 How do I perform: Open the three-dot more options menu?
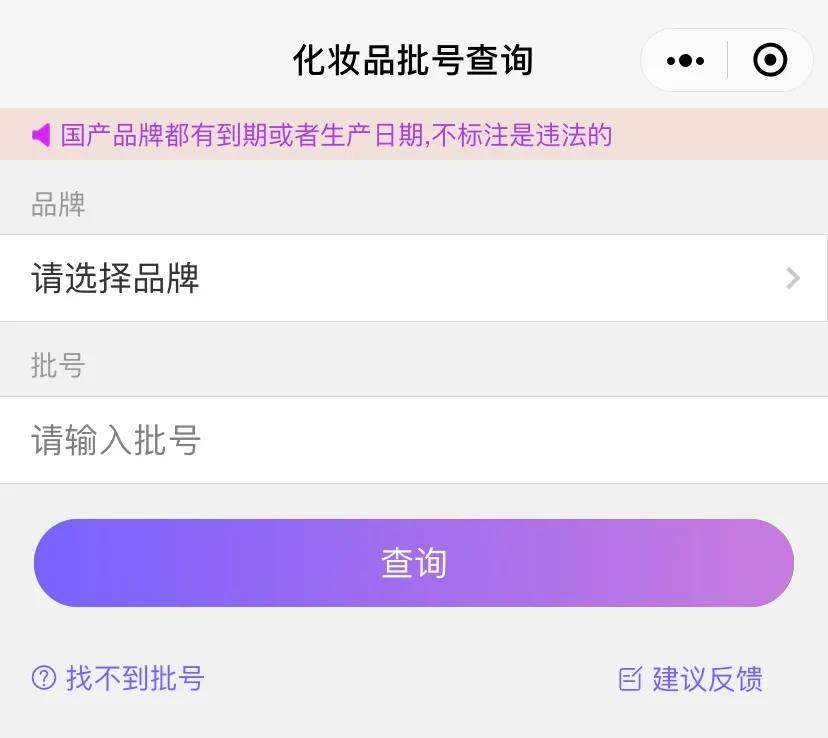pos(685,61)
